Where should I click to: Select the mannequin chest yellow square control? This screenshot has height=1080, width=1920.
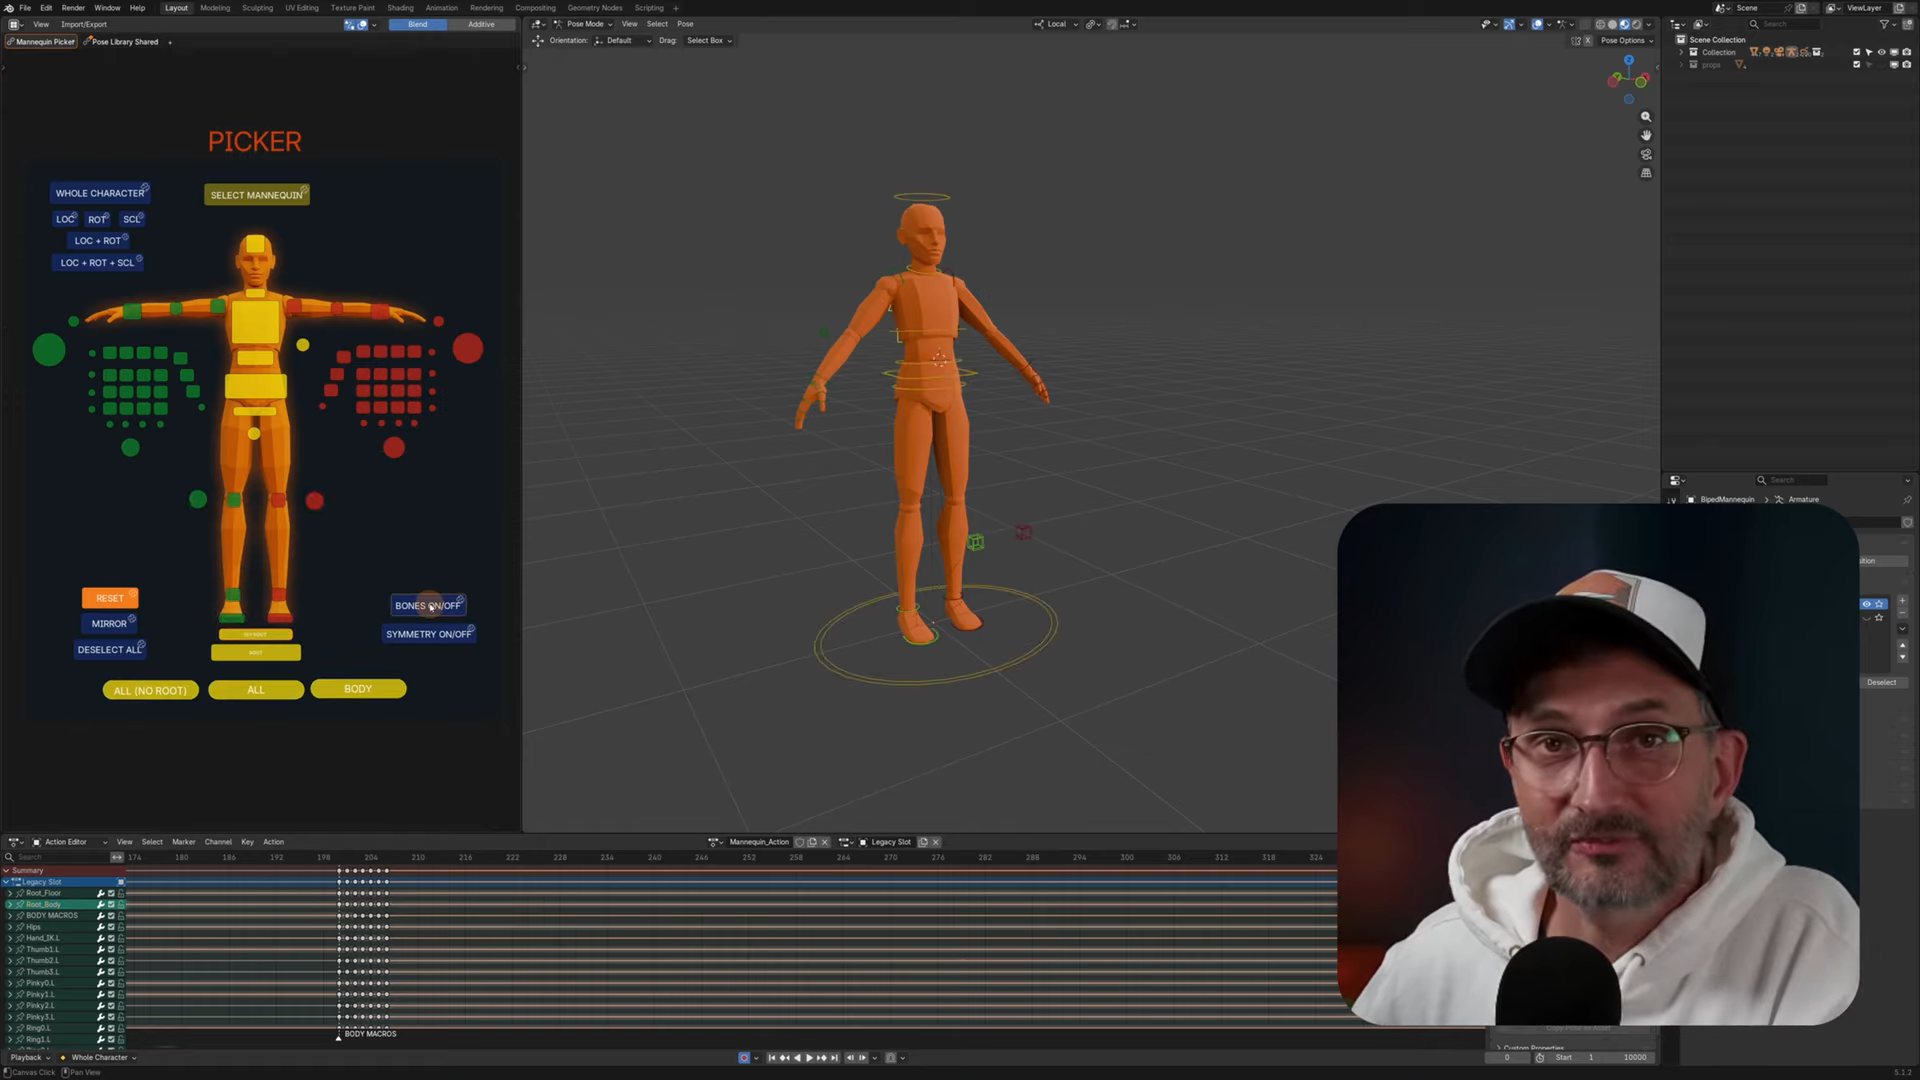(256, 322)
